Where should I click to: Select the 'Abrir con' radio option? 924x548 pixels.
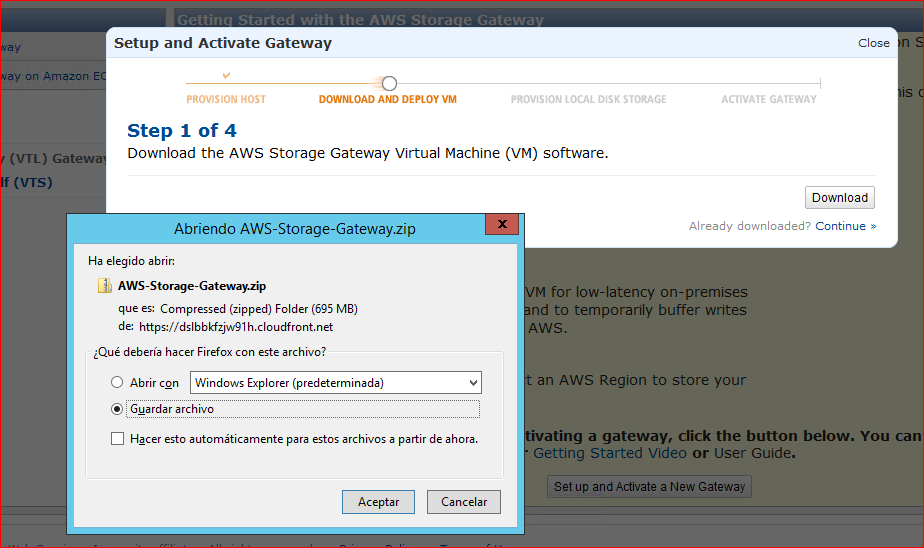[117, 382]
